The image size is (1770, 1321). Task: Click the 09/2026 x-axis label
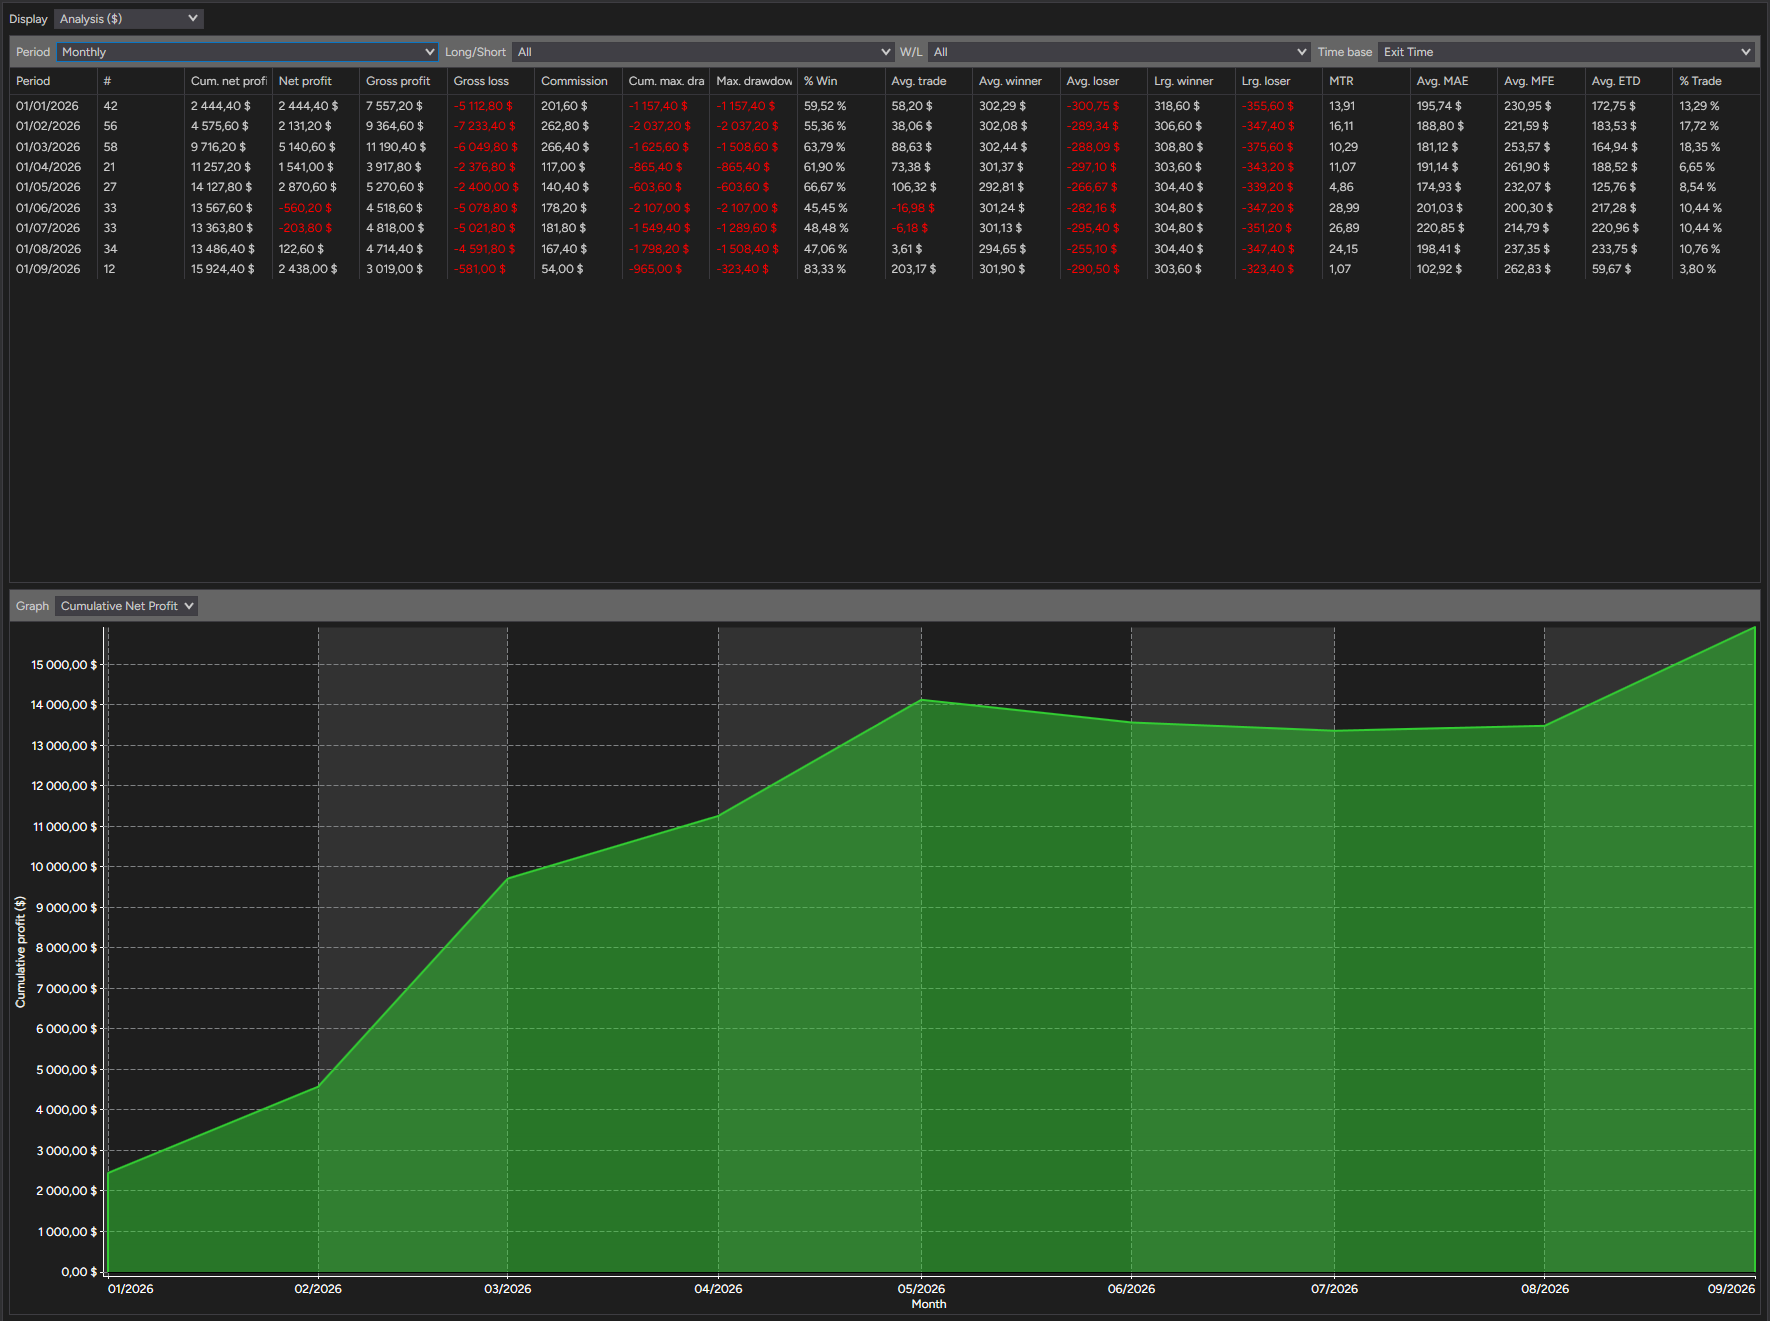[x=1731, y=1289]
